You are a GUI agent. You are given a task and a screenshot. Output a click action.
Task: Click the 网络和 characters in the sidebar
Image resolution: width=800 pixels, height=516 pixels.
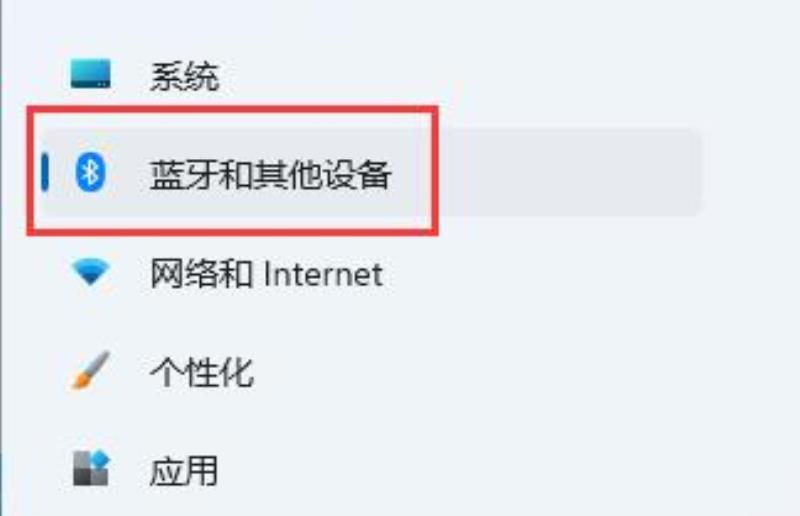coord(201,274)
